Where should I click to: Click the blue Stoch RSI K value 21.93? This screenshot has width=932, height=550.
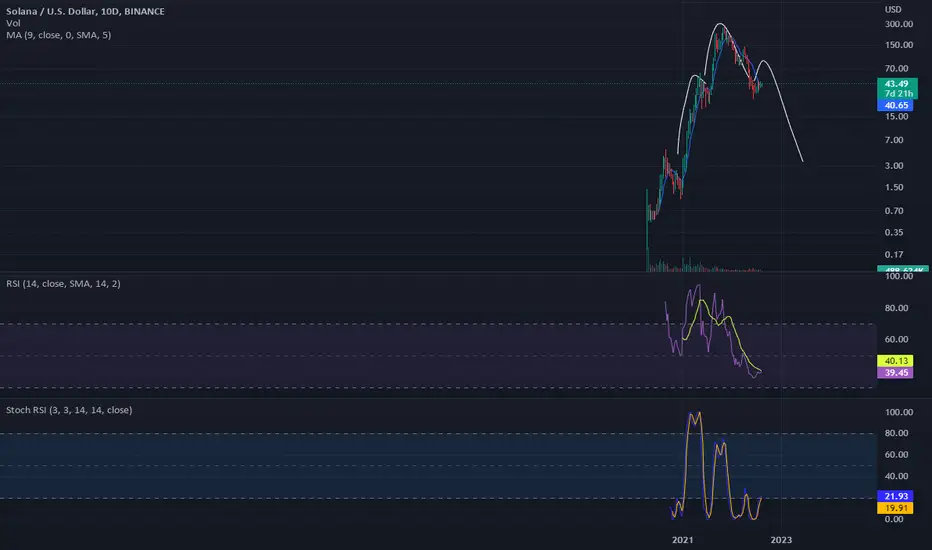pyautogui.click(x=895, y=496)
